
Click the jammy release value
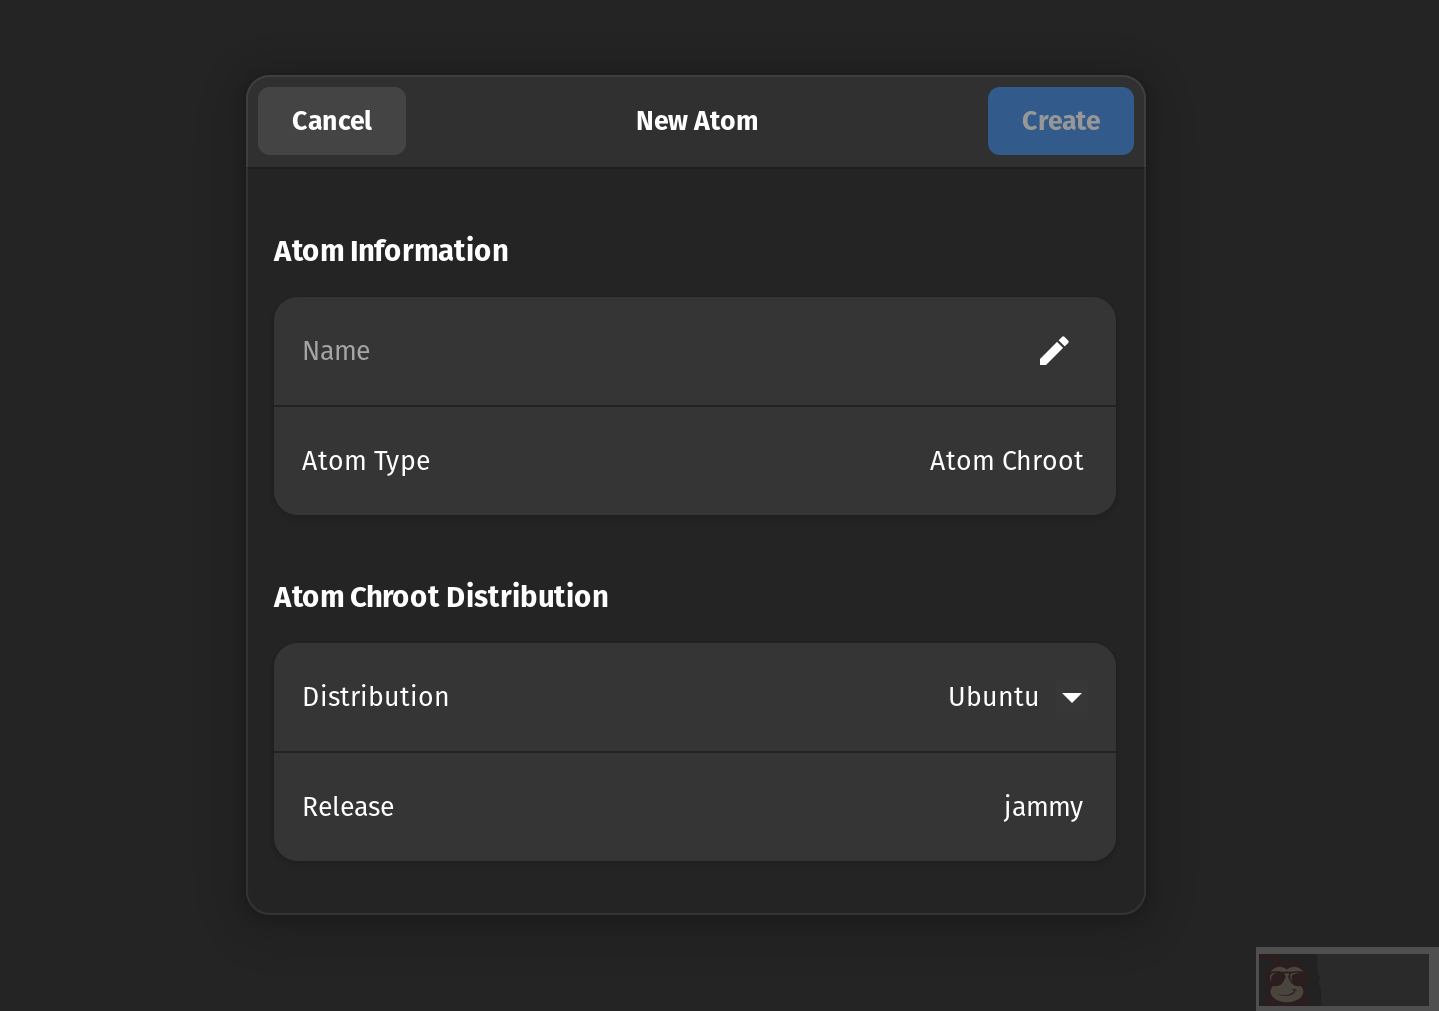point(1043,807)
